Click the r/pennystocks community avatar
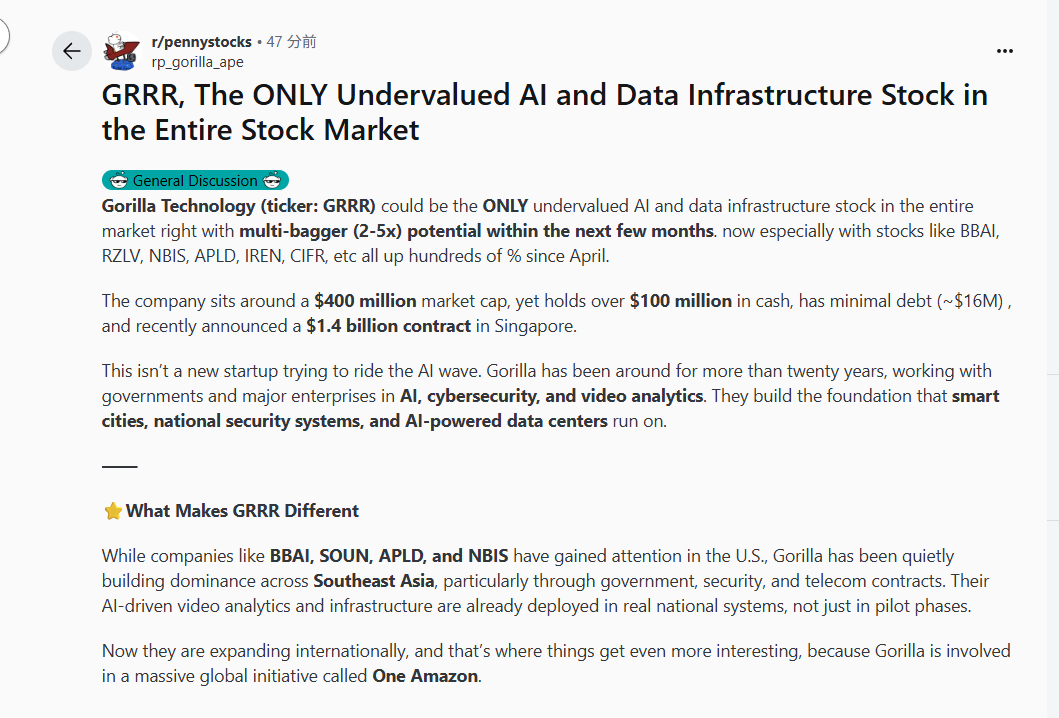The height and width of the screenshot is (718, 1059). pyautogui.click(x=121, y=51)
